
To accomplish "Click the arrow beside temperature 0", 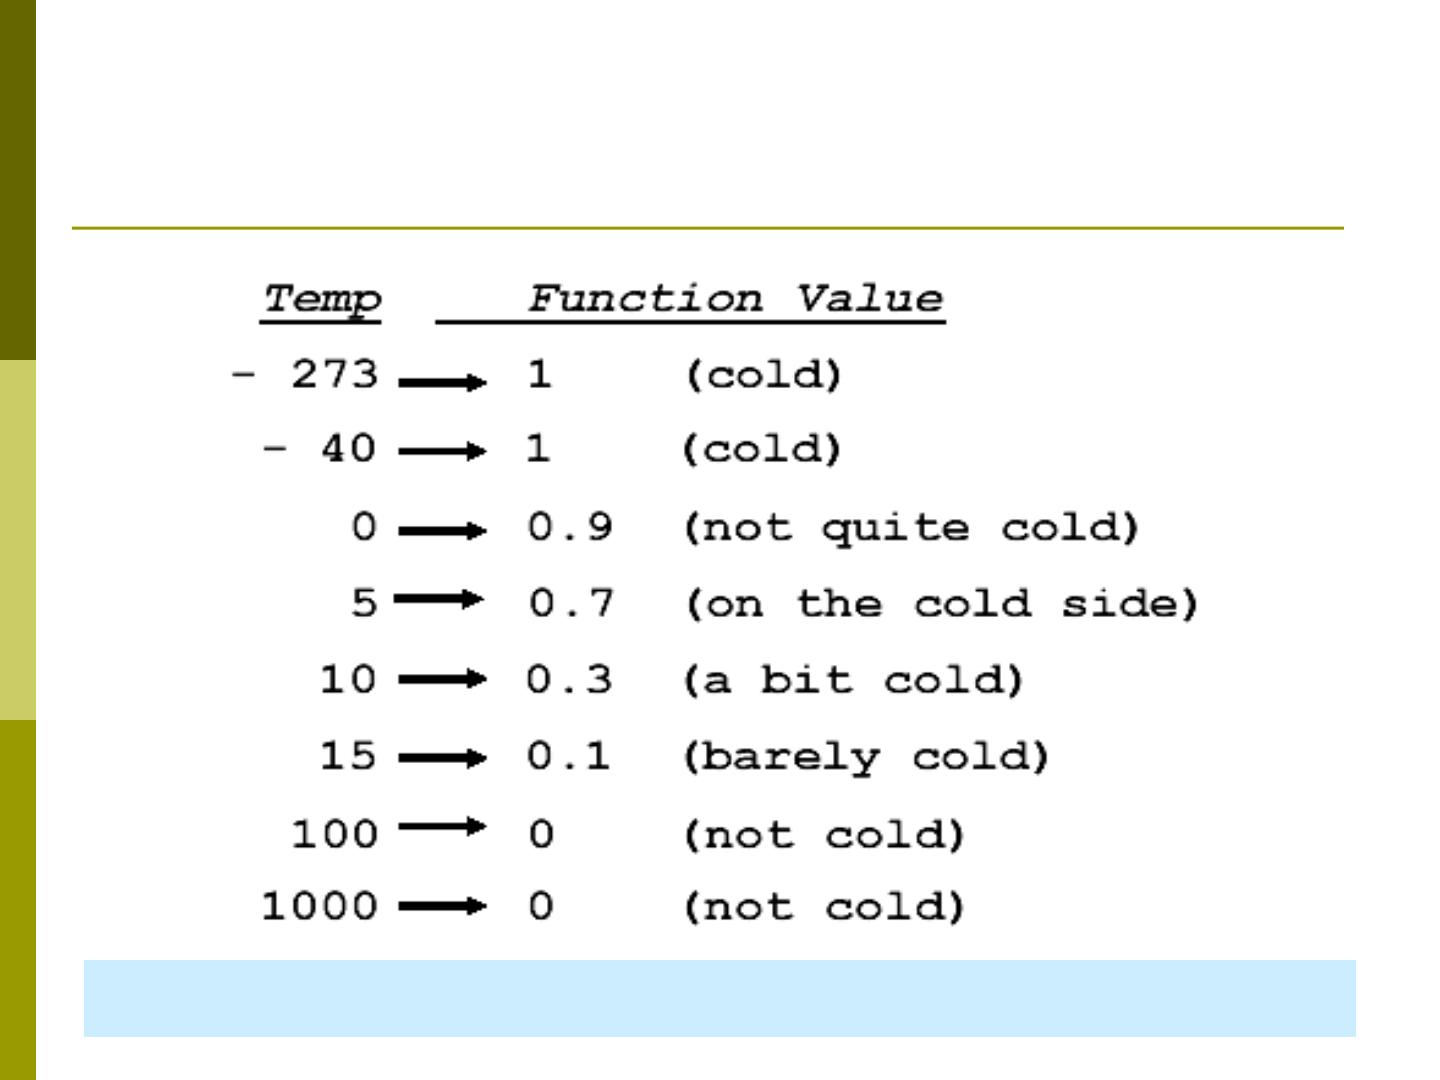I will point(442,531).
